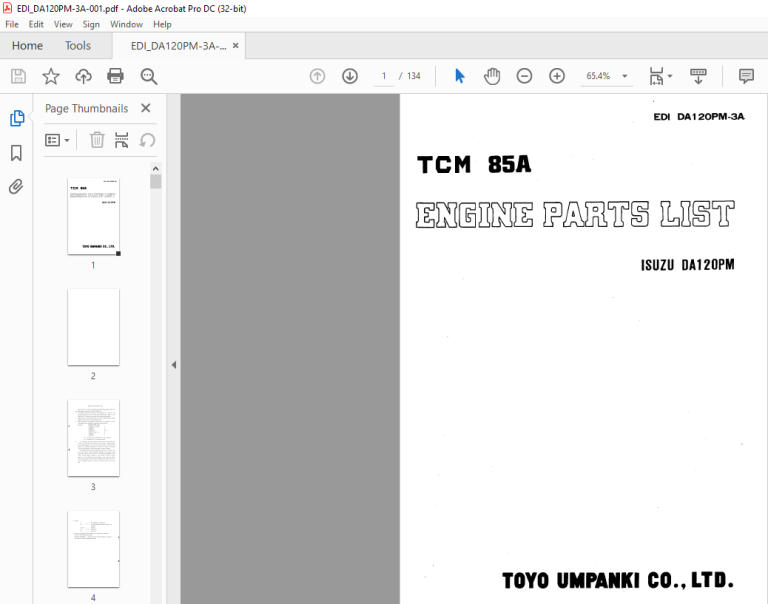Open the fit page options icon
Viewport: 768px width, 604px height.
coord(656,76)
